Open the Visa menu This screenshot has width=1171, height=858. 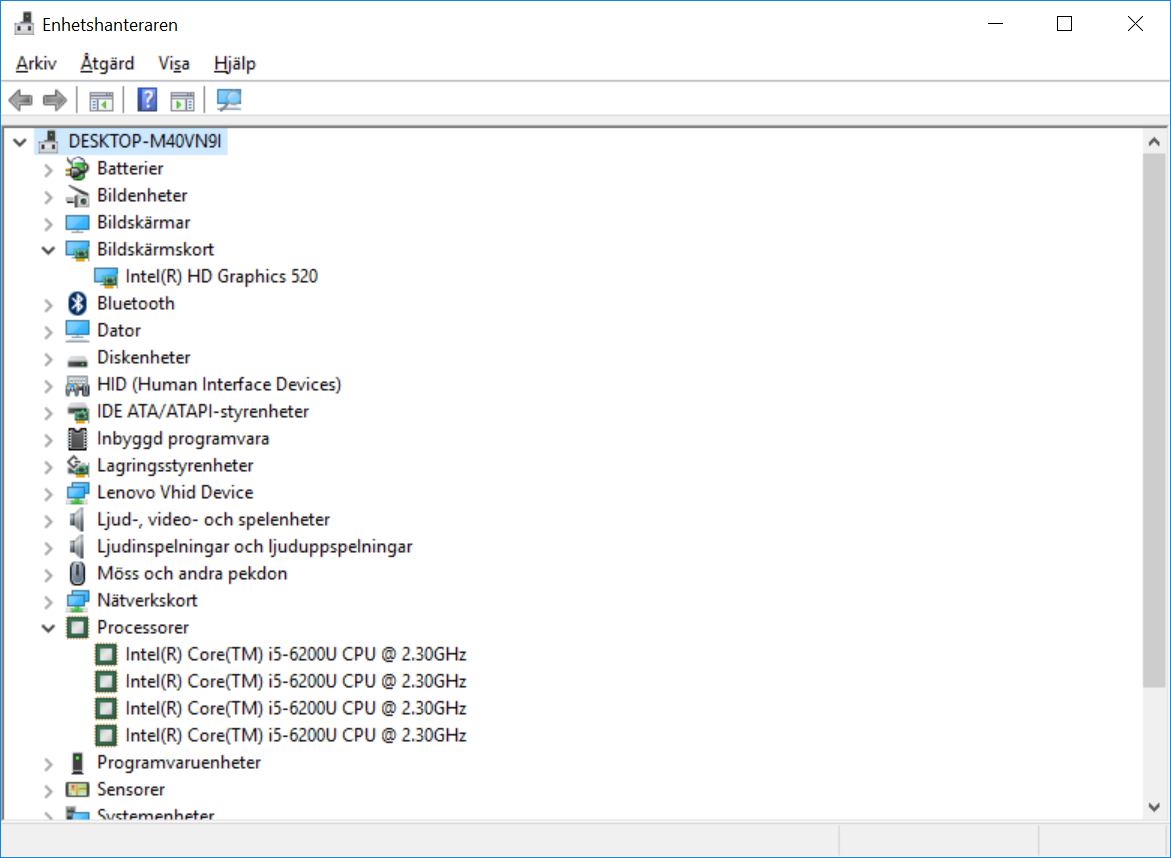tap(173, 63)
